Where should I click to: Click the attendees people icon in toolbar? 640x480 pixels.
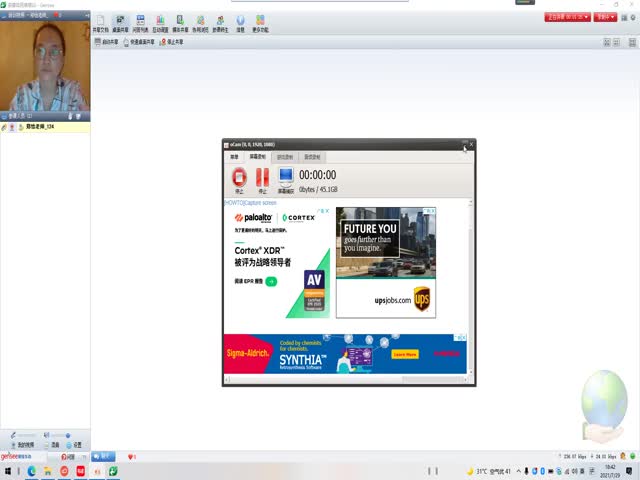[x=220, y=24]
